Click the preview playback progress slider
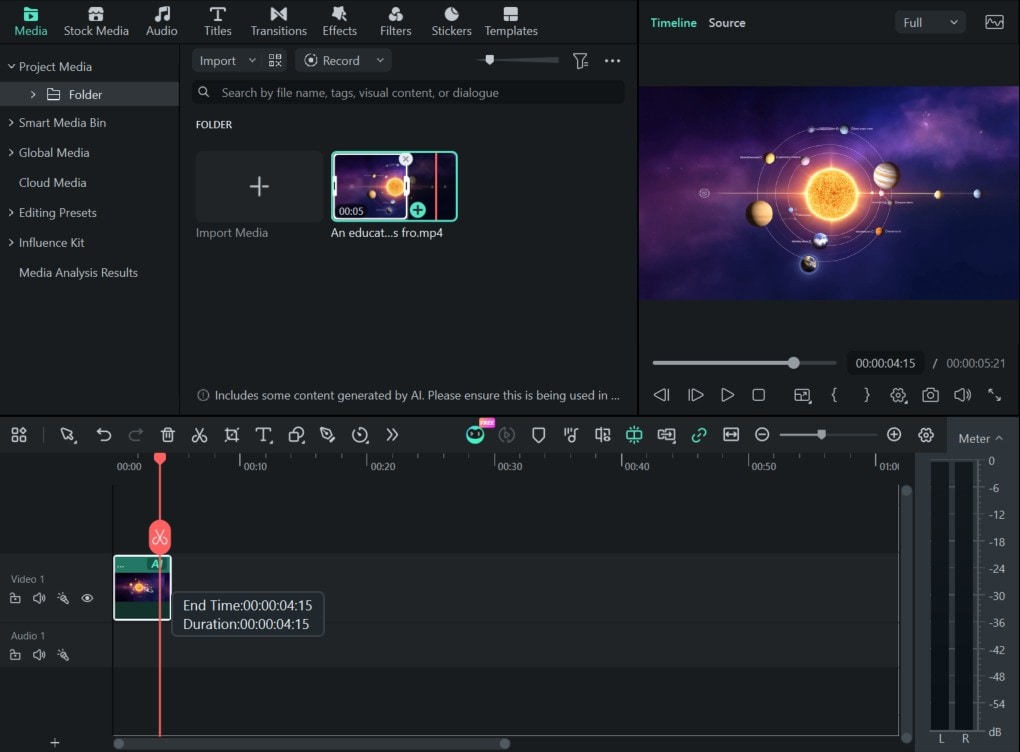Image resolution: width=1020 pixels, height=752 pixels. [x=744, y=363]
